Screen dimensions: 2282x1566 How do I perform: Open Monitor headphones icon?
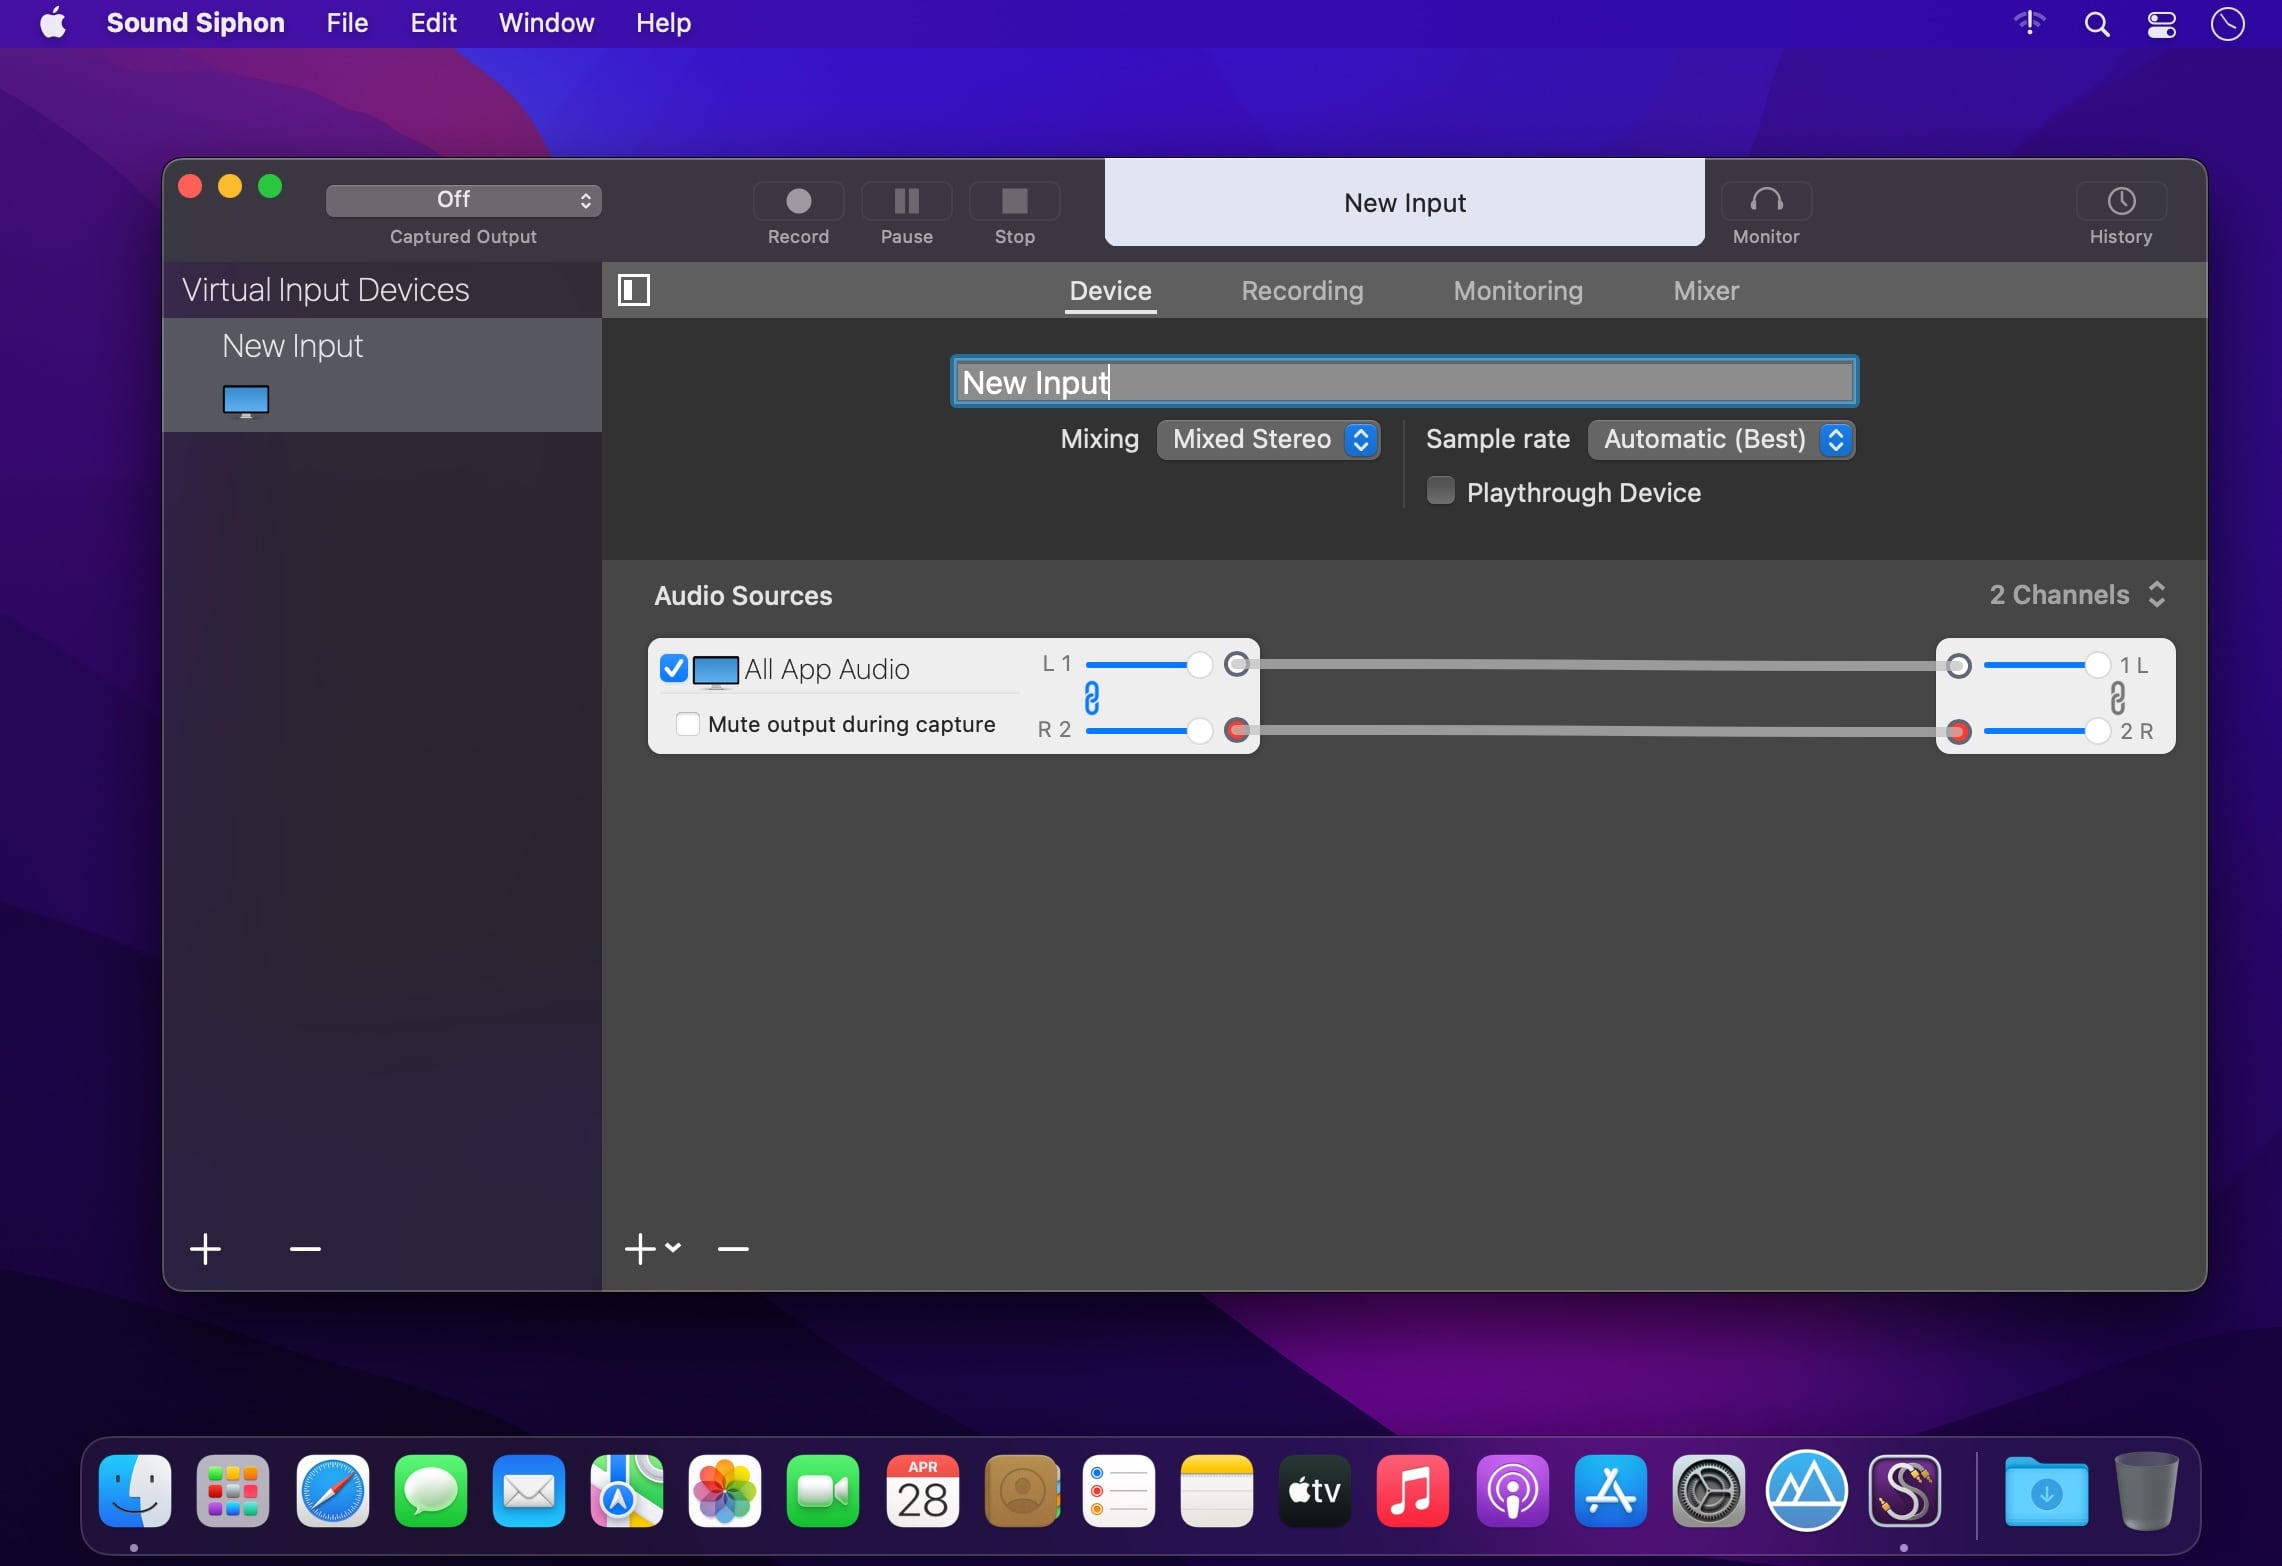[x=1765, y=202]
